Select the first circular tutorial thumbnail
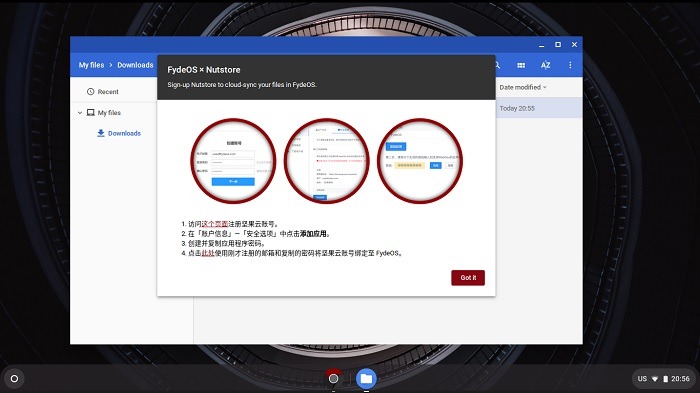 click(x=233, y=161)
